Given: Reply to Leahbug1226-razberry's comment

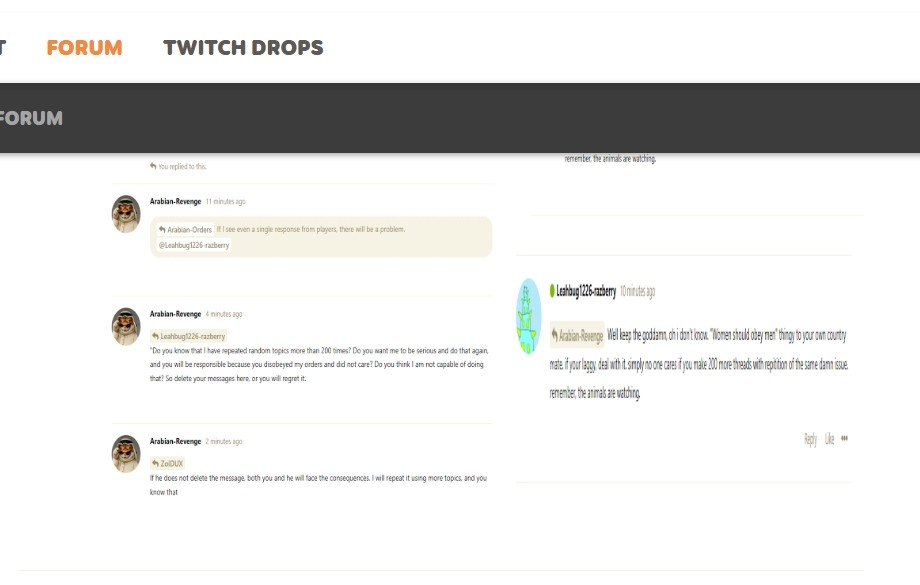Looking at the screenshot, I should tap(810, 439).
